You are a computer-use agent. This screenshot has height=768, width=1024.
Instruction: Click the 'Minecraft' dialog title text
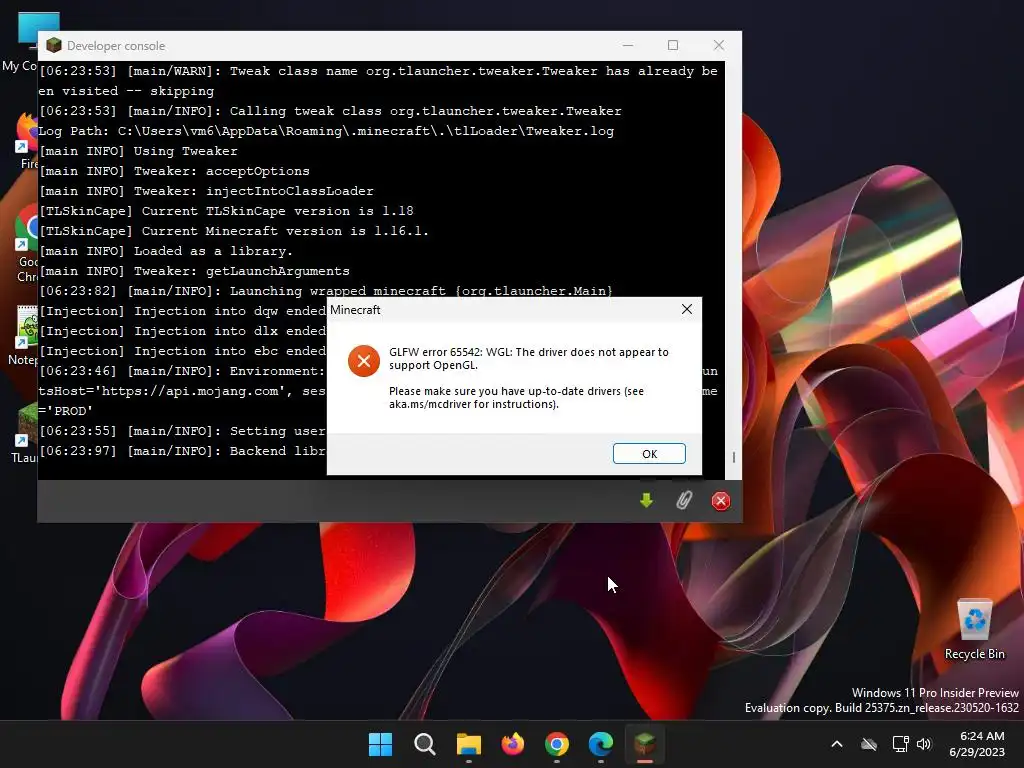[355, 310]
